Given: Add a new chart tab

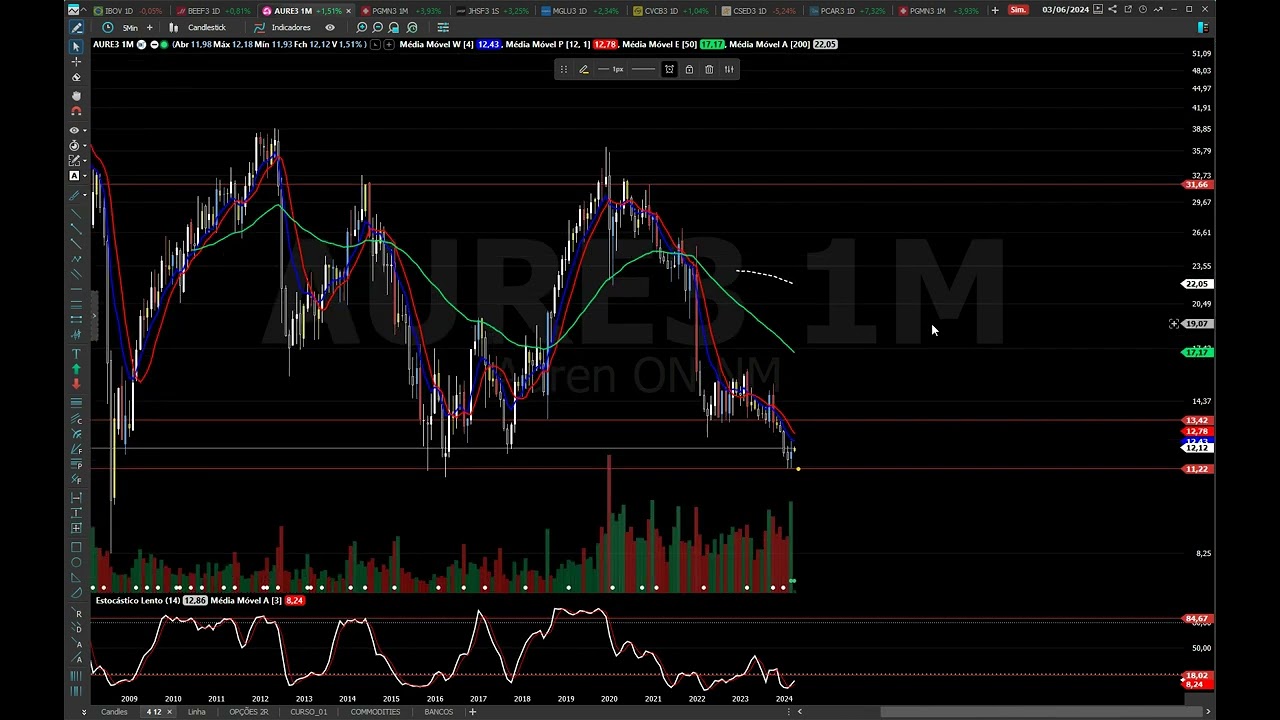Looking at the screenshot, I should pyautogui.click(x=994, y=10).
